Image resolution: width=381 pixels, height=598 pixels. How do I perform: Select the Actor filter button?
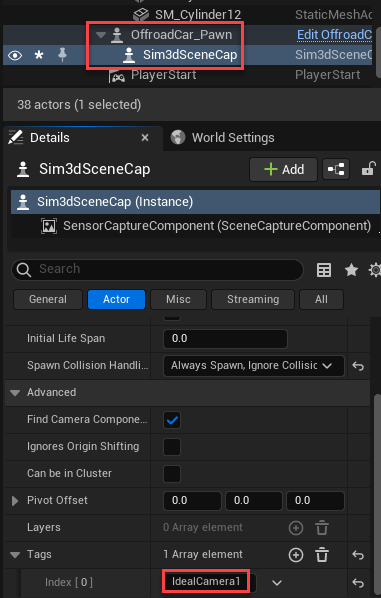click(116, 299)
